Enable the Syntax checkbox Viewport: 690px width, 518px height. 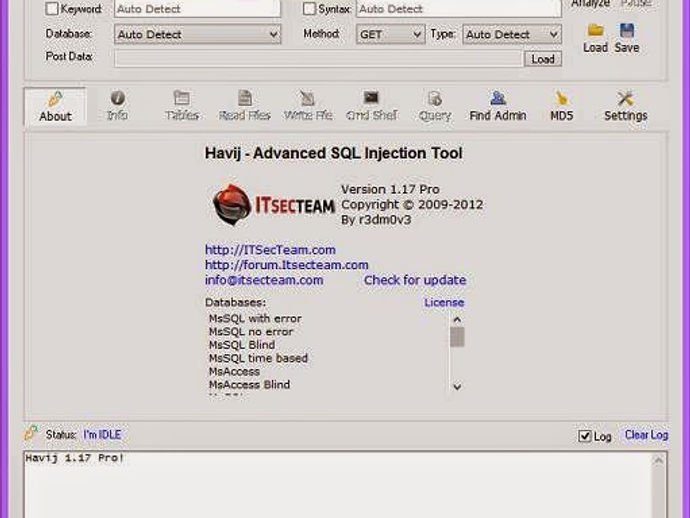[x=309, y=8]
